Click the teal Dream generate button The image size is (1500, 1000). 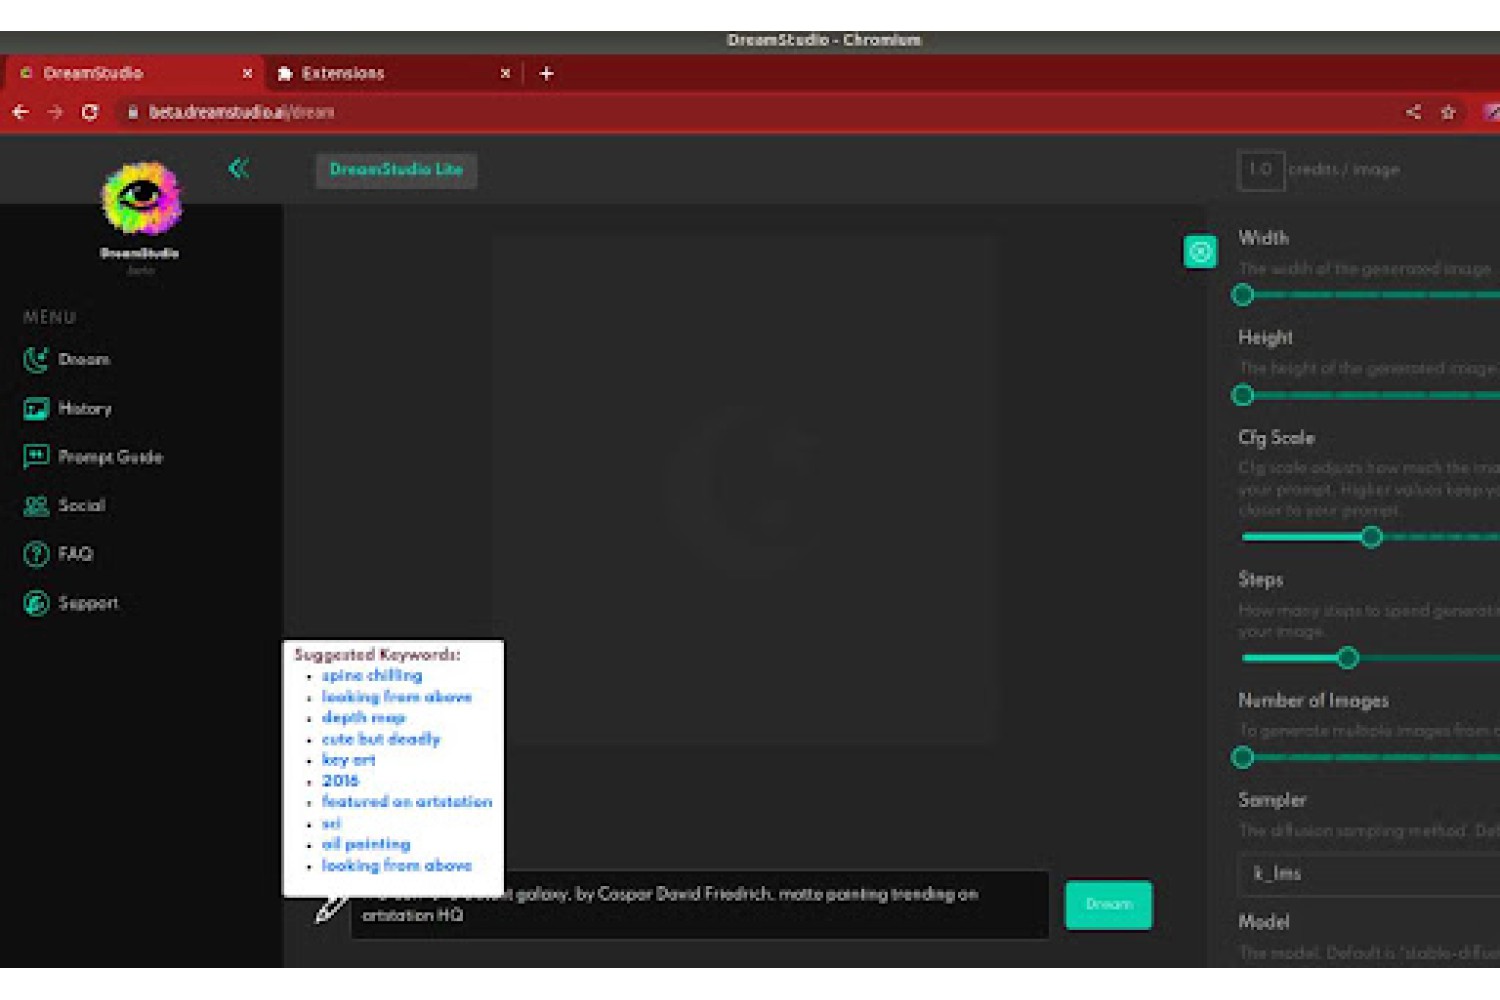pyautogui.click(x=1108, y=904)
